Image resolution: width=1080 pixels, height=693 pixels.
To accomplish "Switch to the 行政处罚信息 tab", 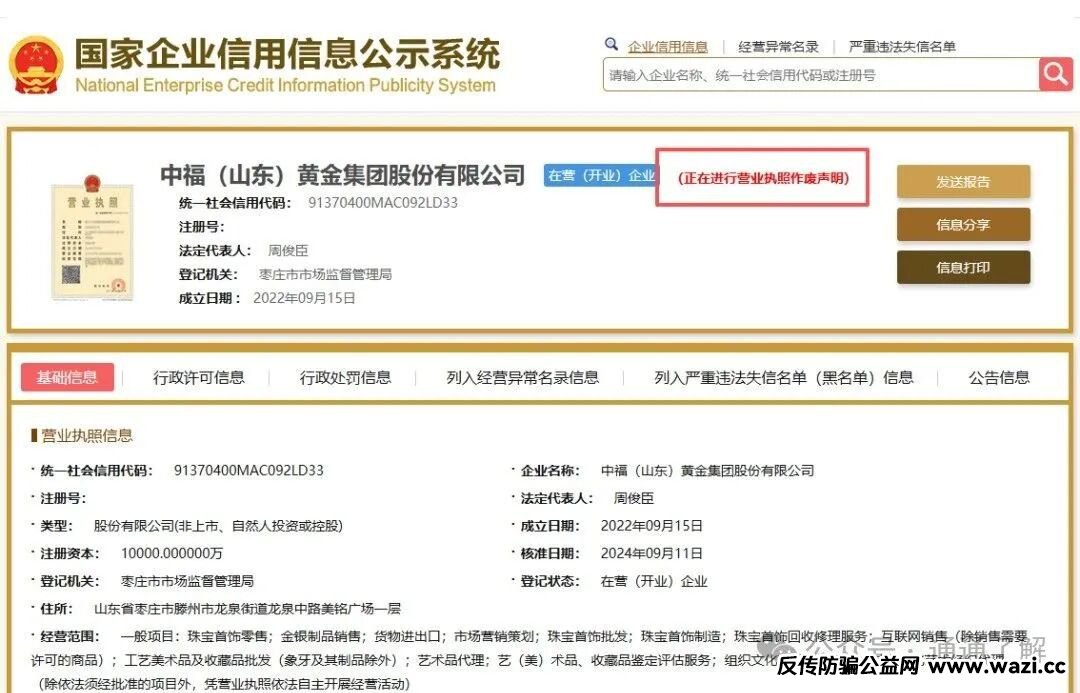I will click(345, 377).
